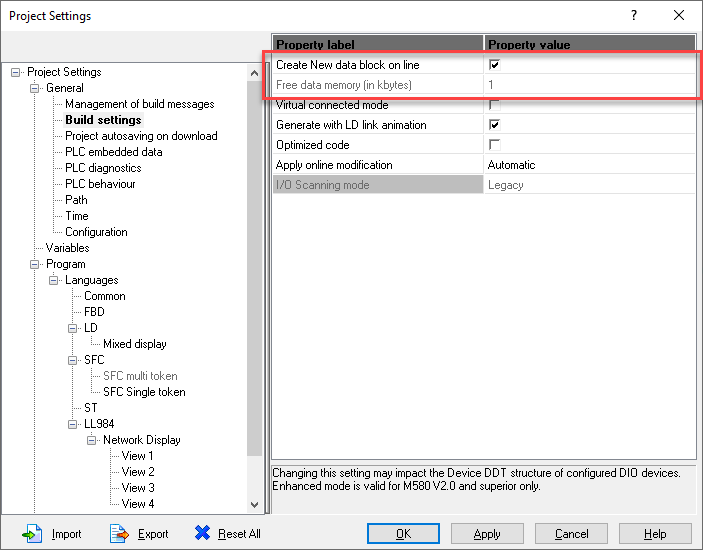Collapse the LL984 tree node
This screenshot has width=703, height=550.
[72, 424]
